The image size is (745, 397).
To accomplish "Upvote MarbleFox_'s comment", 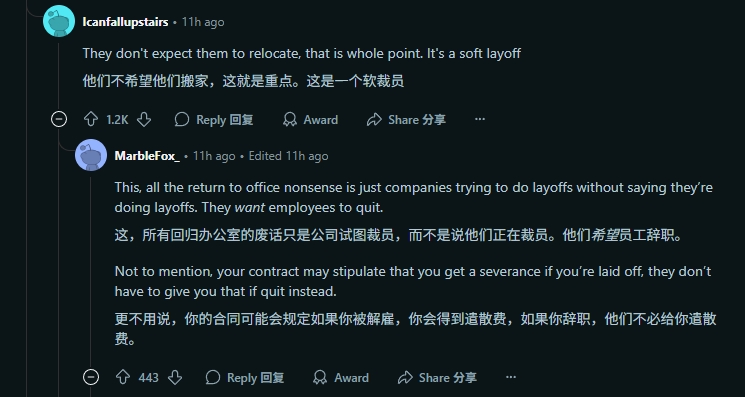I will [123, 378].
